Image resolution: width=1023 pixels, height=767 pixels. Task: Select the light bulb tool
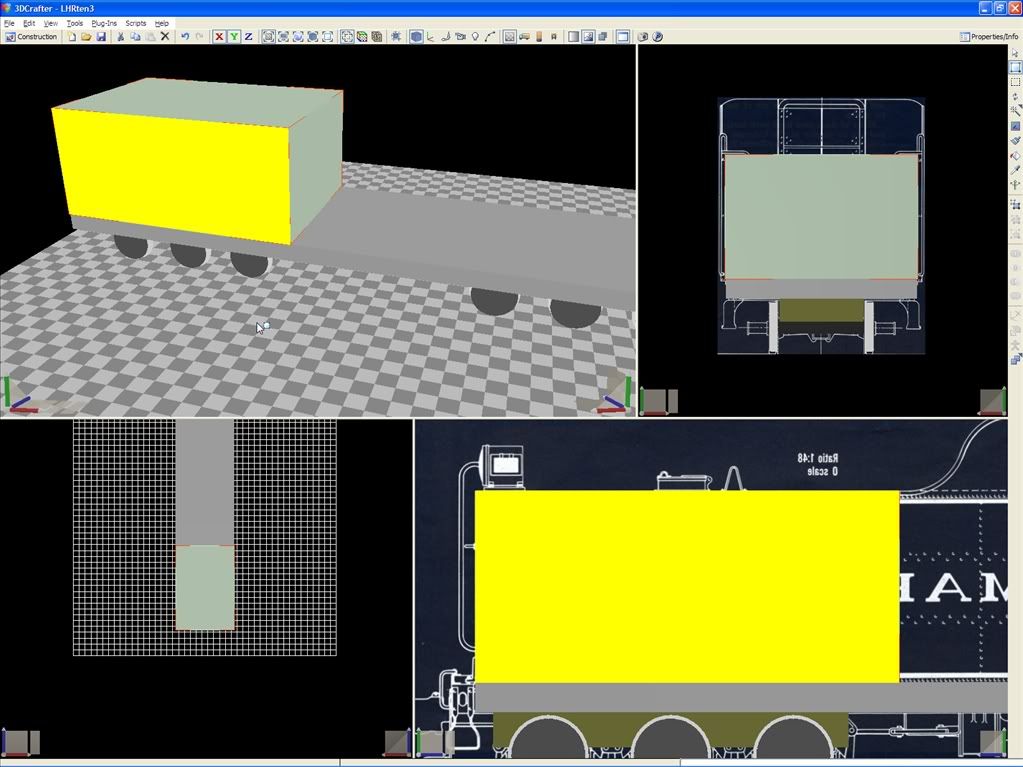pos(475,37)
